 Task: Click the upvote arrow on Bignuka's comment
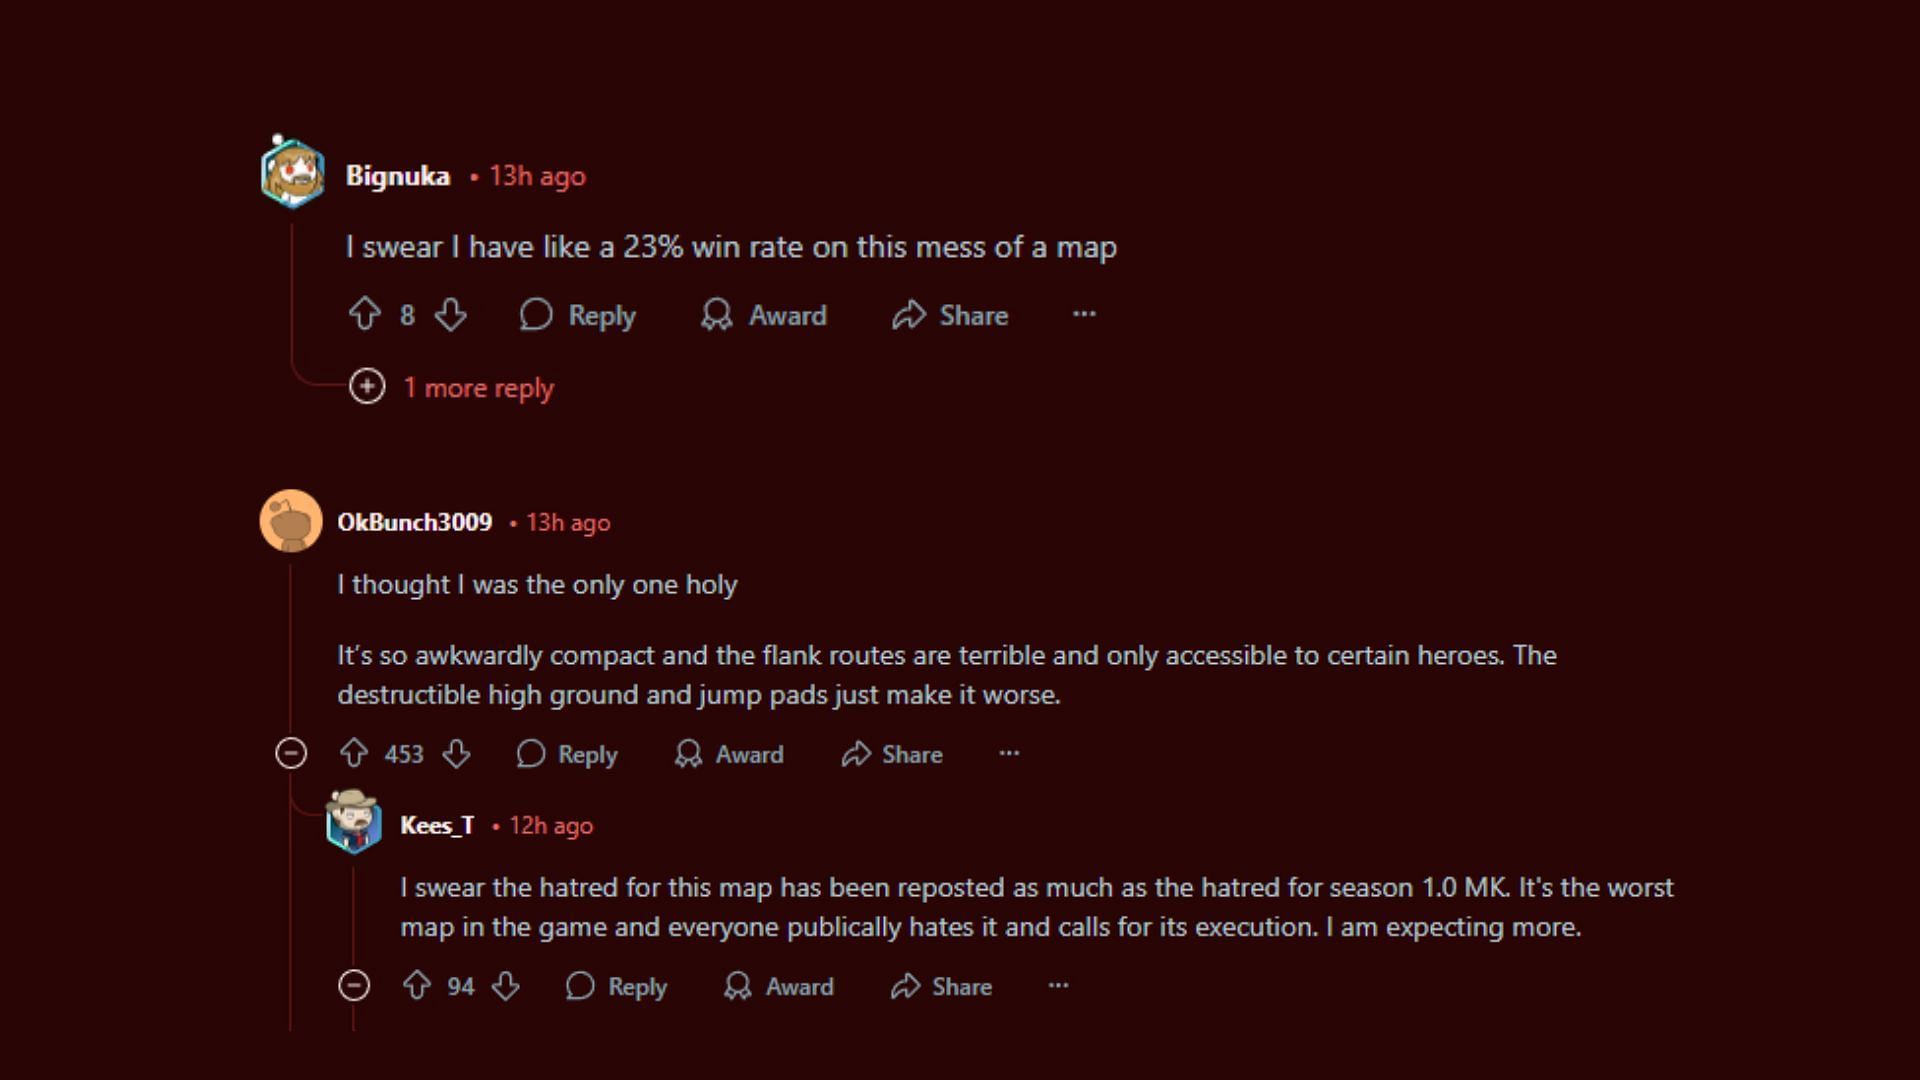tap(365, 315)
